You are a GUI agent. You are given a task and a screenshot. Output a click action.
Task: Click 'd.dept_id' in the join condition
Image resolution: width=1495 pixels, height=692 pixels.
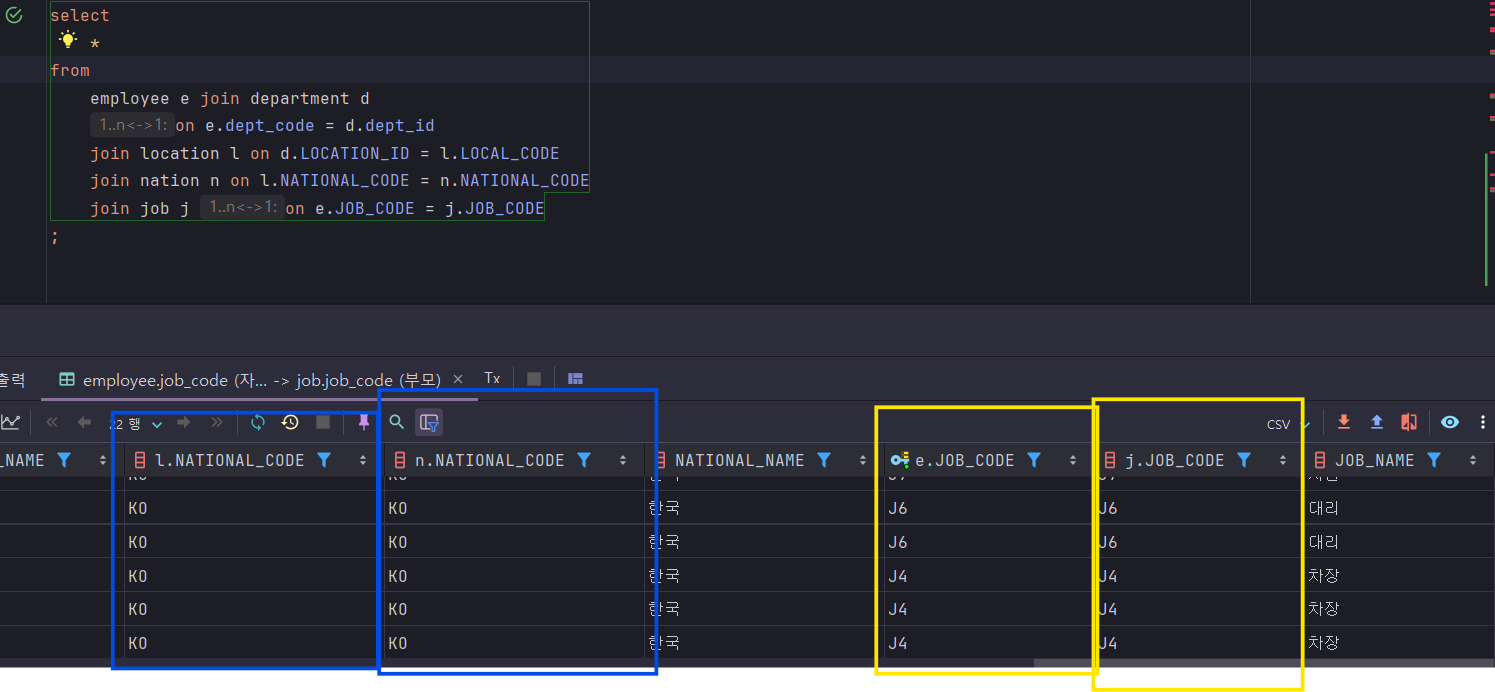coord(390,126)
